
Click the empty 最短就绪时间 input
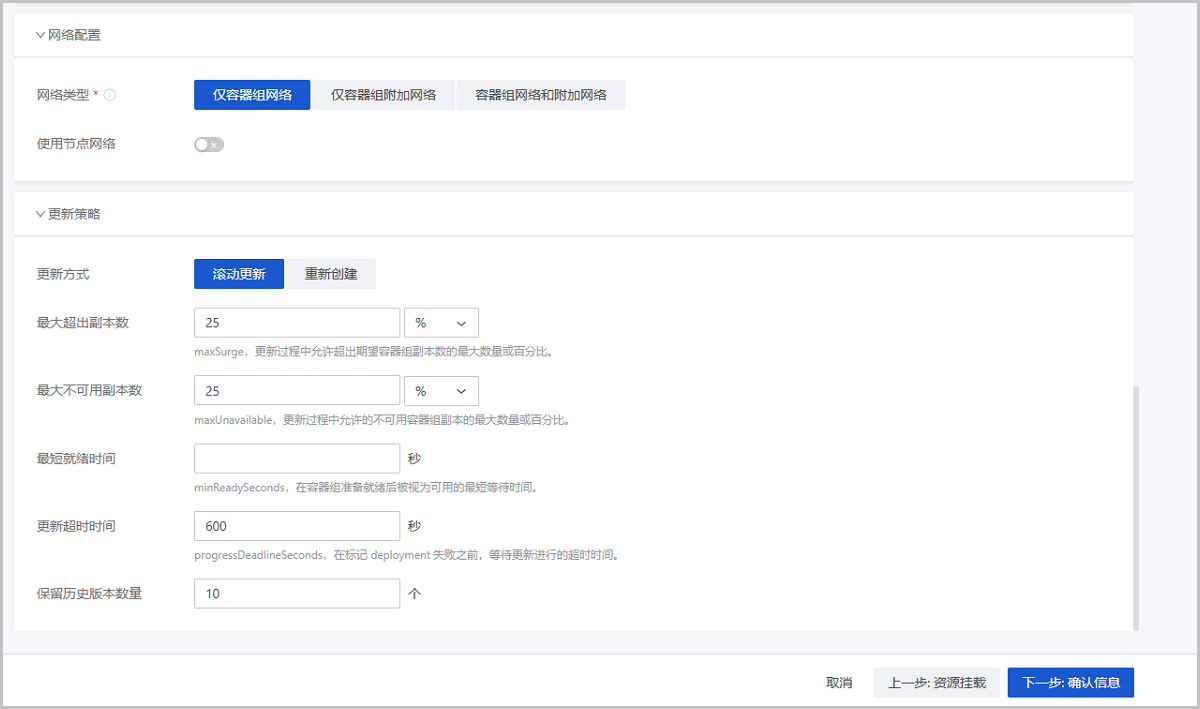coord(297,459)
